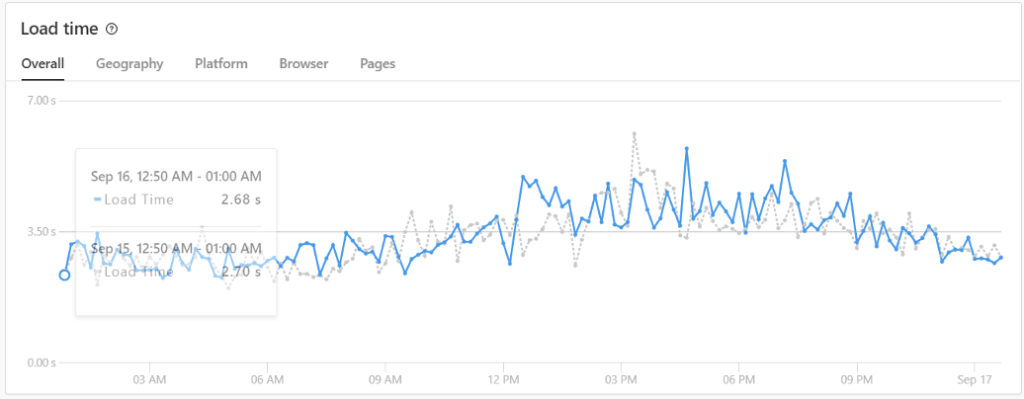Switch to the Overall tab
Image resolution: width=1024 pixels, height=399 pixels.
point(42,63)
